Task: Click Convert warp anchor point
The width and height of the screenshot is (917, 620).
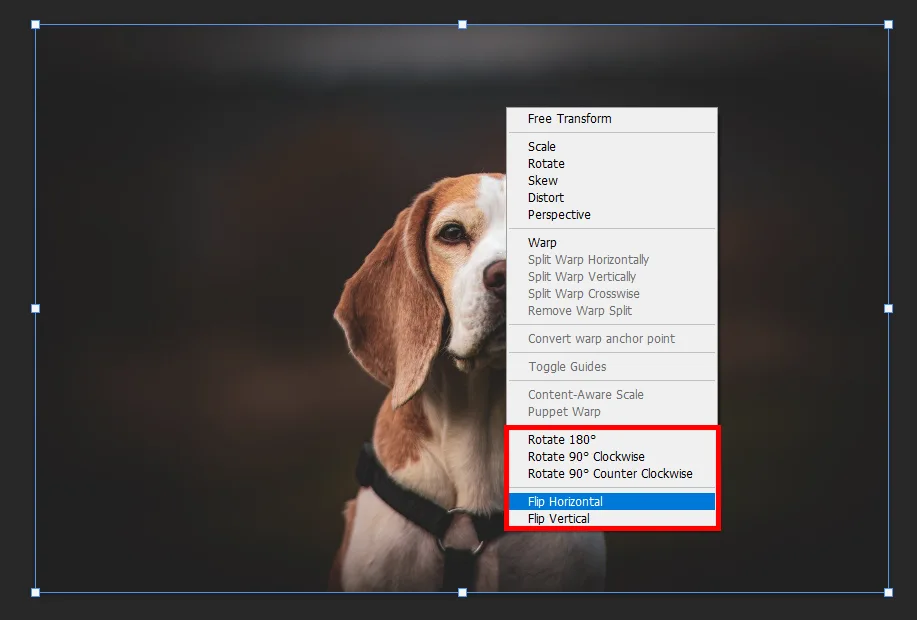Action: (x=612, y=339)
